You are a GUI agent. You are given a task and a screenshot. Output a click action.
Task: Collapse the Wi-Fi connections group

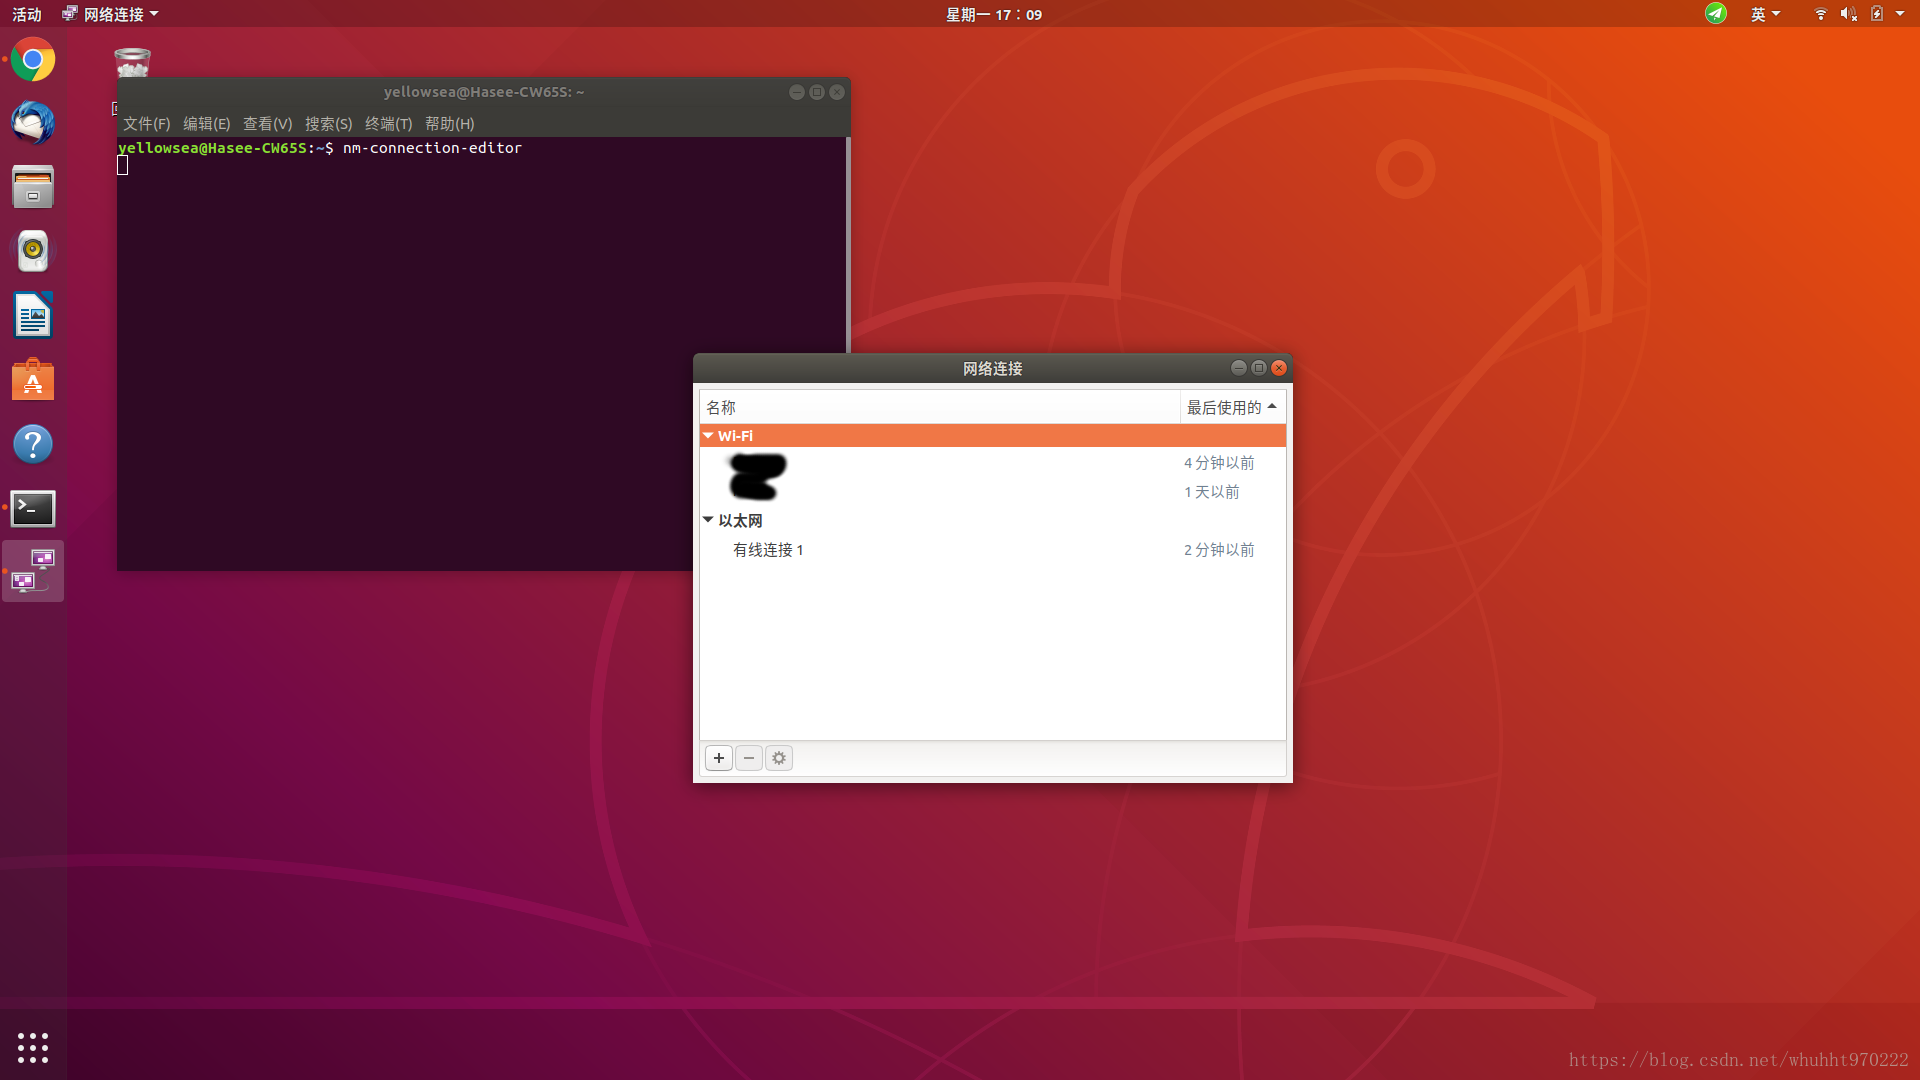[x=708, y=436]
